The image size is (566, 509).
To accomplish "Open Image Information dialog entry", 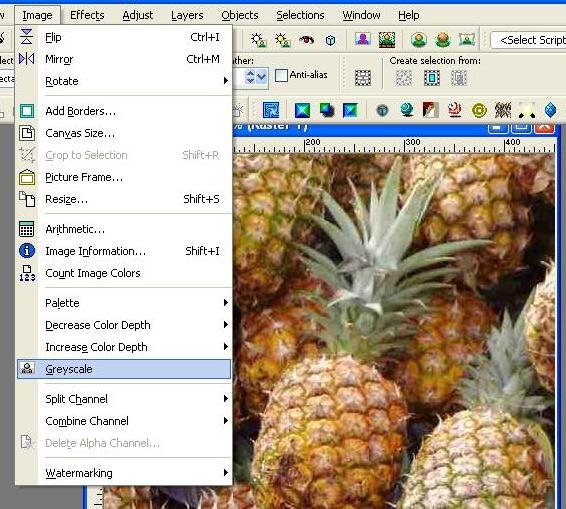I will click(x=123, y=251).
